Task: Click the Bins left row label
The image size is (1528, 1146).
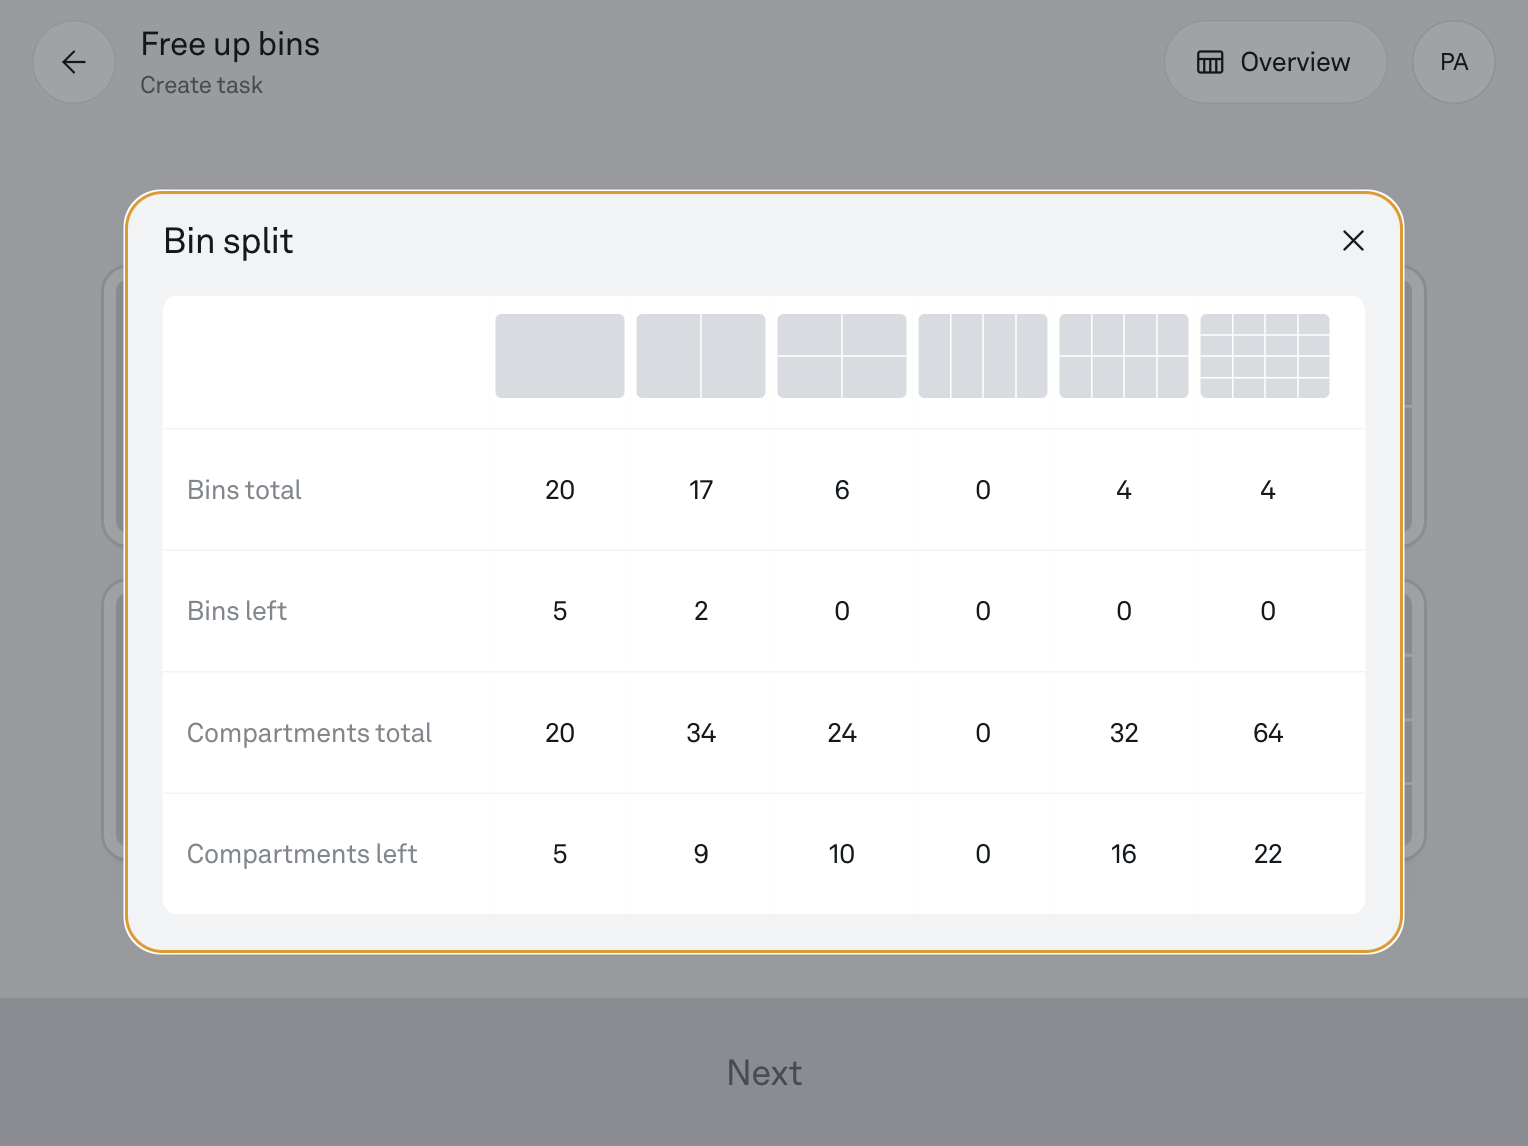Action: click(237, 611)
